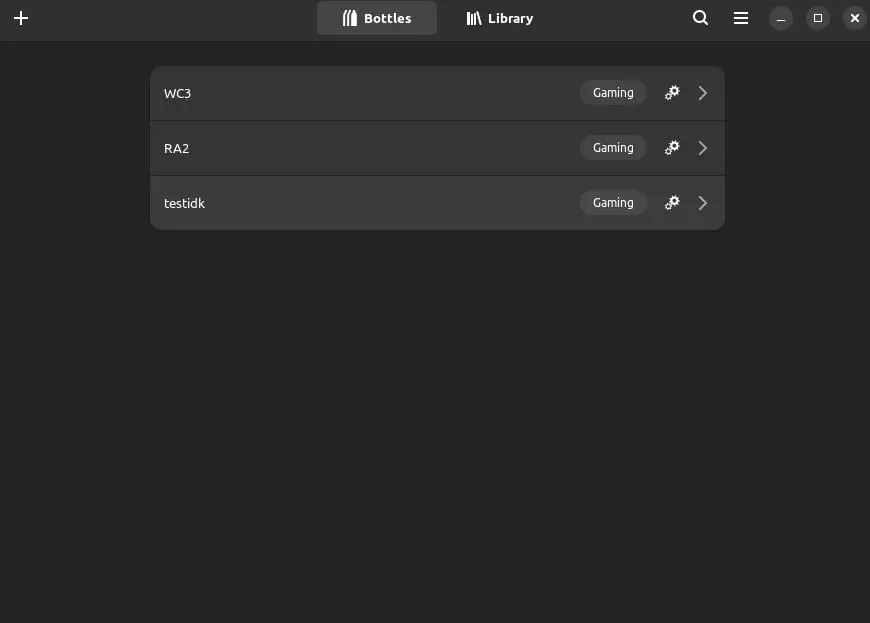
Task: Open the search icon in header bar
Action: (701, 18)
